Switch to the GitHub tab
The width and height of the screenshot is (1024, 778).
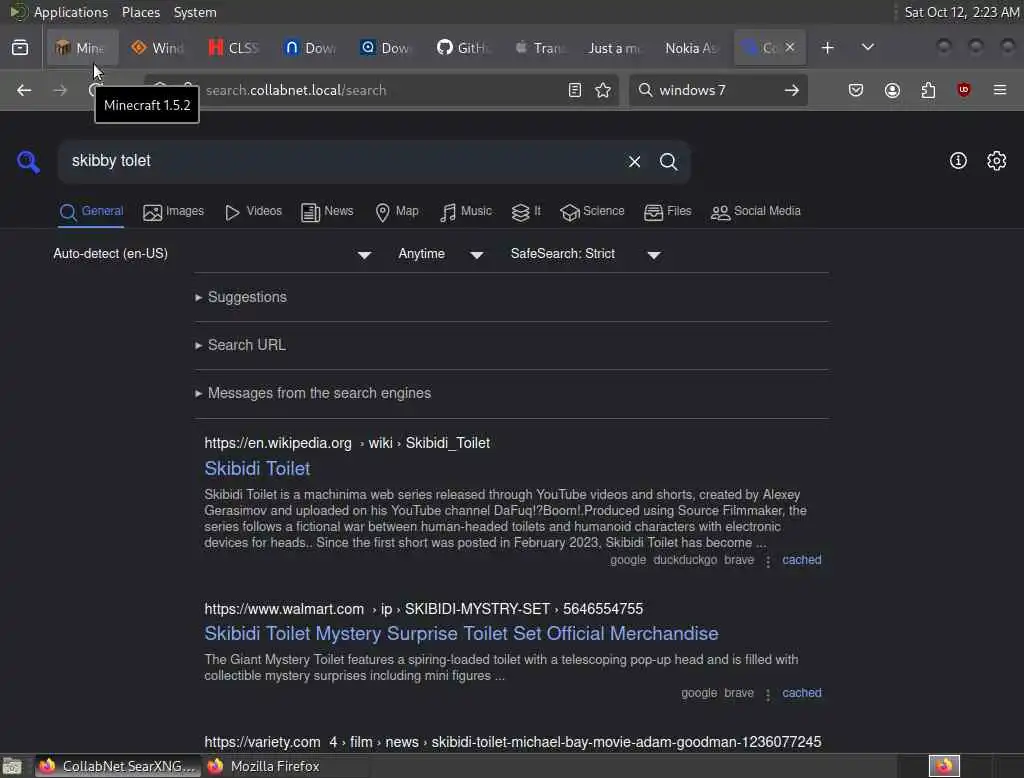[462, 48]
